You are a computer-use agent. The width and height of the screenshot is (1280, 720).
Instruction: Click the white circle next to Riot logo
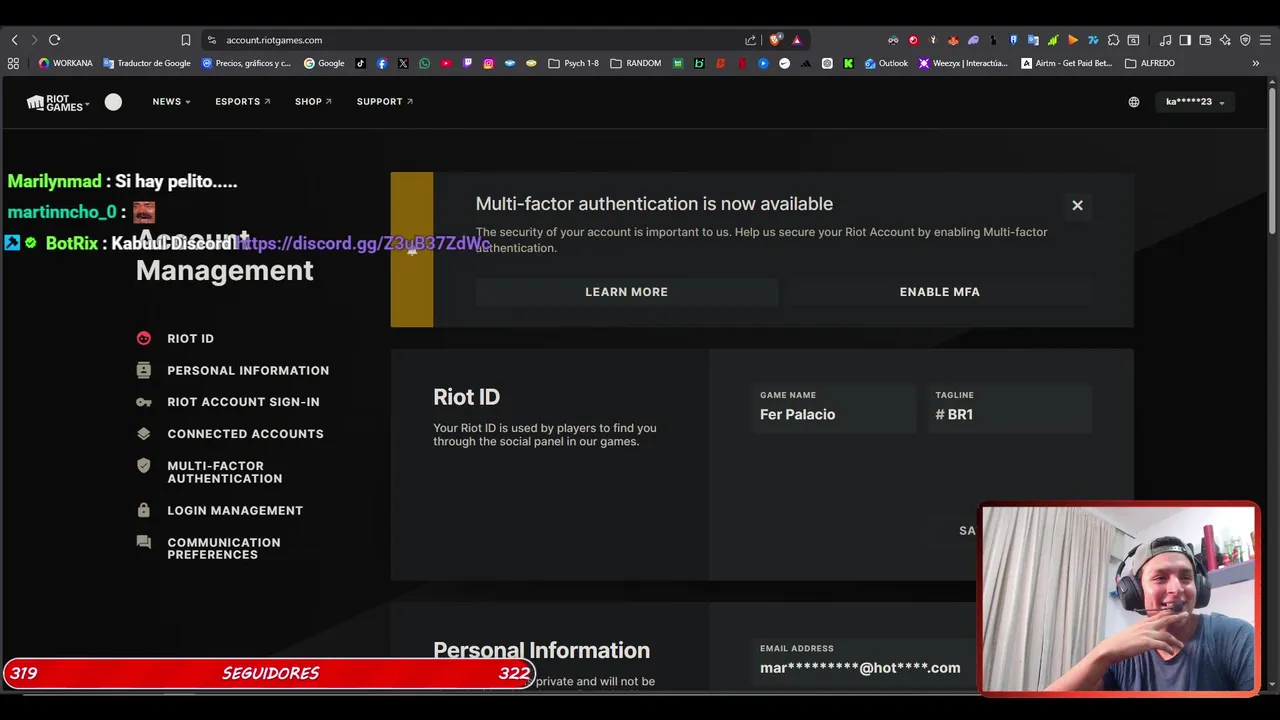(113, 102)
